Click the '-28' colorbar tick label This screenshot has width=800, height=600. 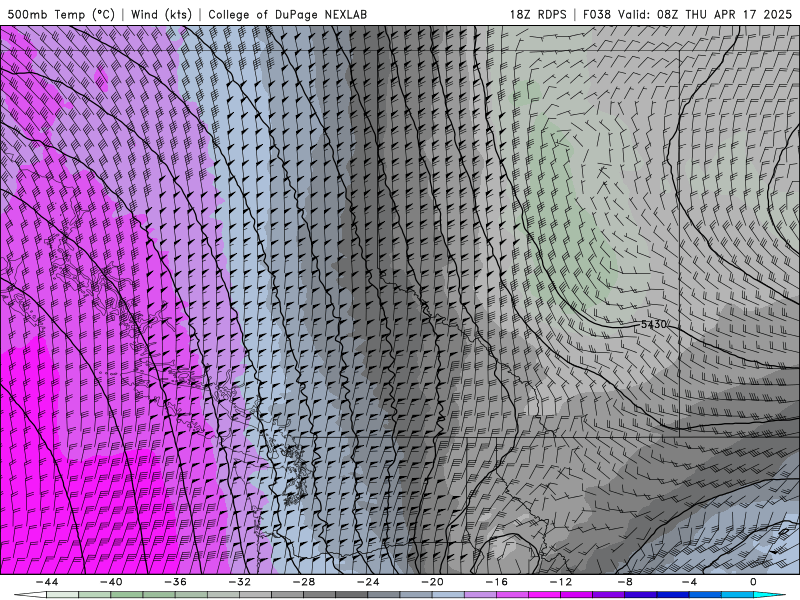304,582
